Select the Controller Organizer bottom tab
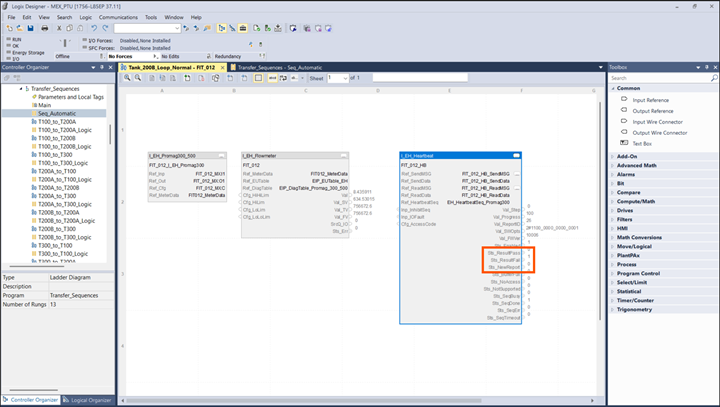This screenshot has height=407, width=720. coord(30,400)
